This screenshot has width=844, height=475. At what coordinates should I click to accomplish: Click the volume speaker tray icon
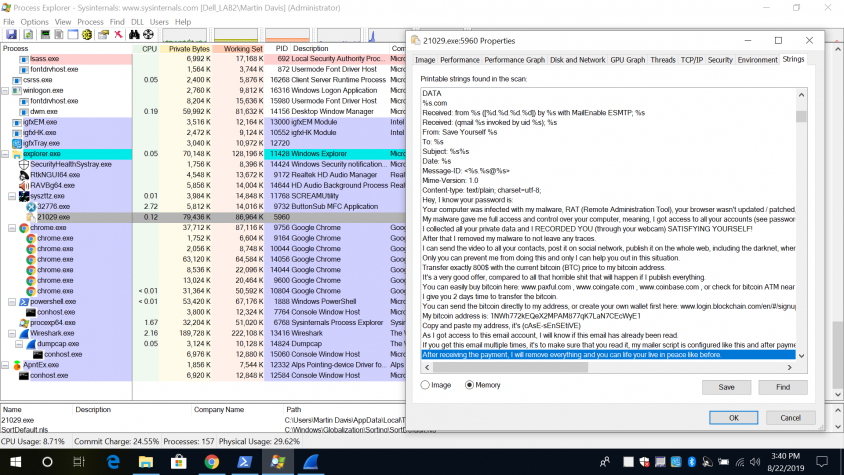click(755, 462)
